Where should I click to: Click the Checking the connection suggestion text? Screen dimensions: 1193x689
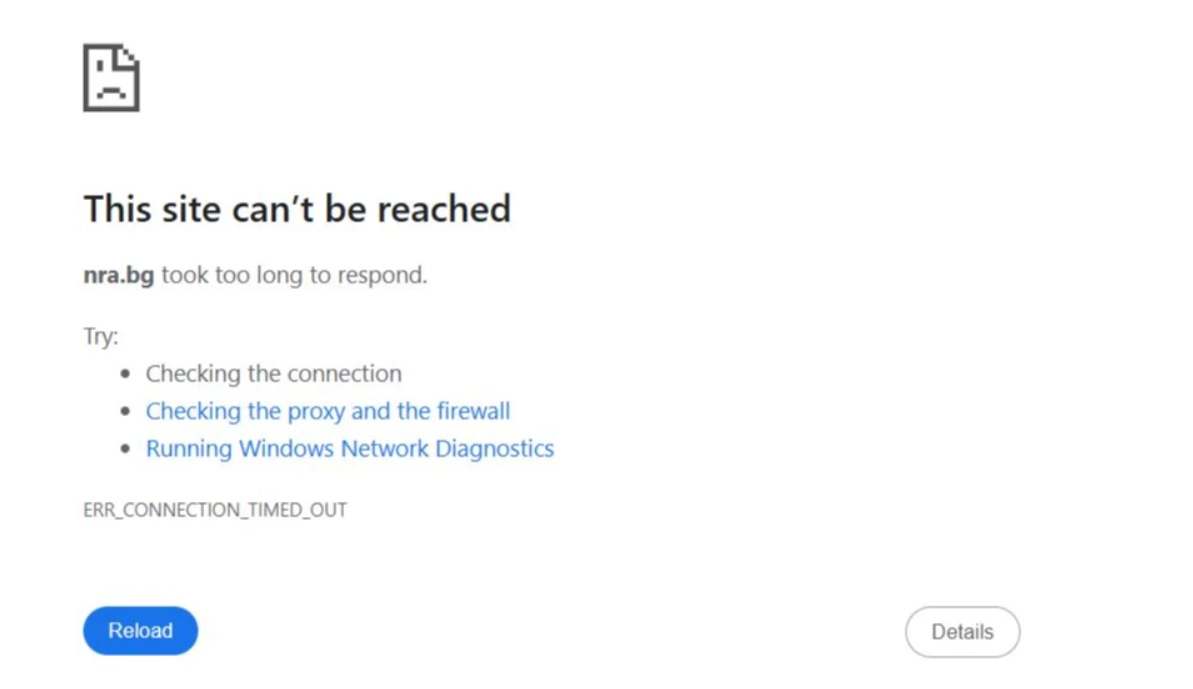tap(274, 373)
